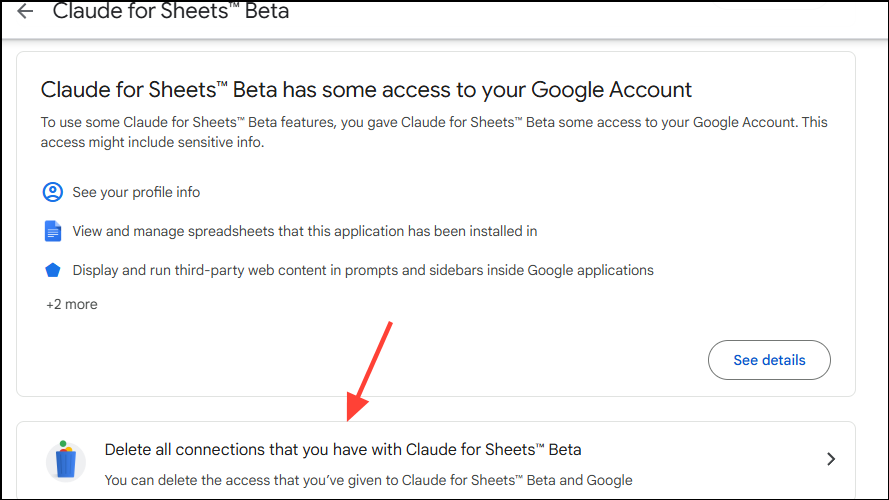Click the blue pentagon web content icon
The height and width of the screenshot is (500, 889).
[53, 270]
